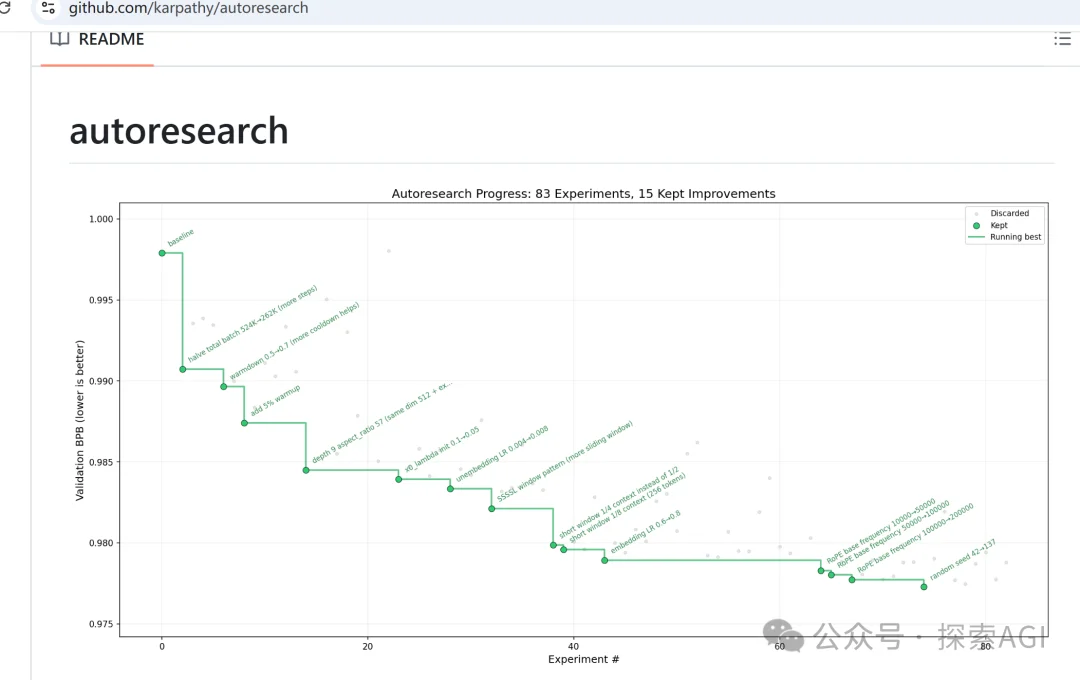Click the autoresearch heading
This screenshot has width=1080, height=680.
click(x=179, y=131)
